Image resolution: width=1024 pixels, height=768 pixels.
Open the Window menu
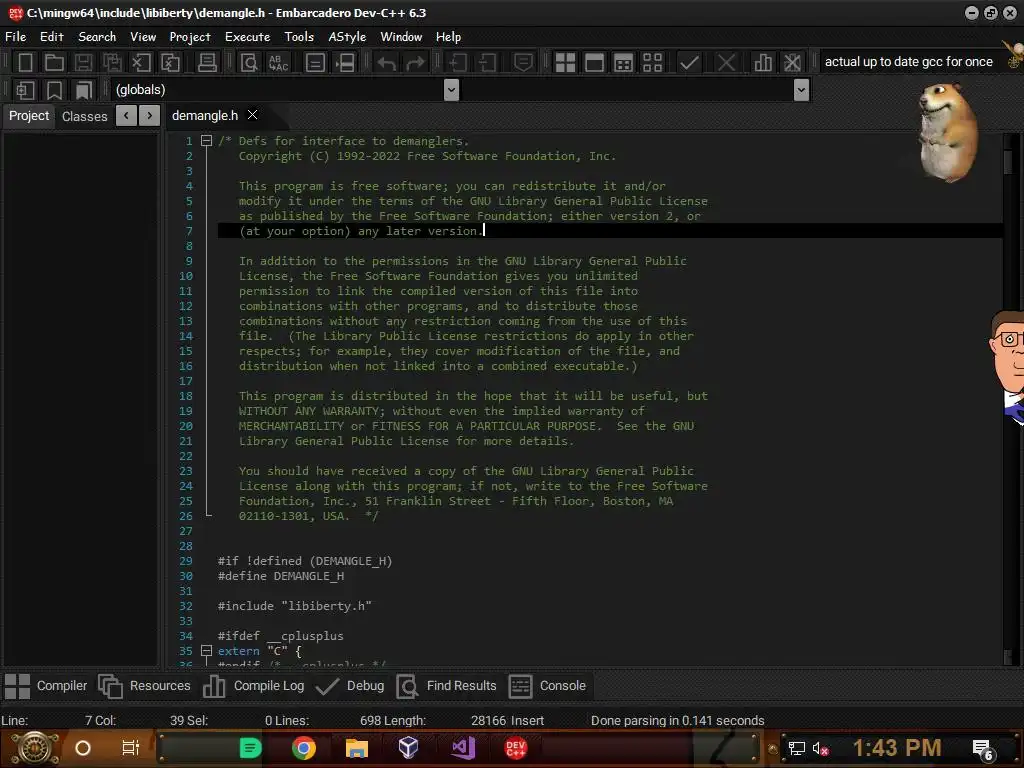401,37
